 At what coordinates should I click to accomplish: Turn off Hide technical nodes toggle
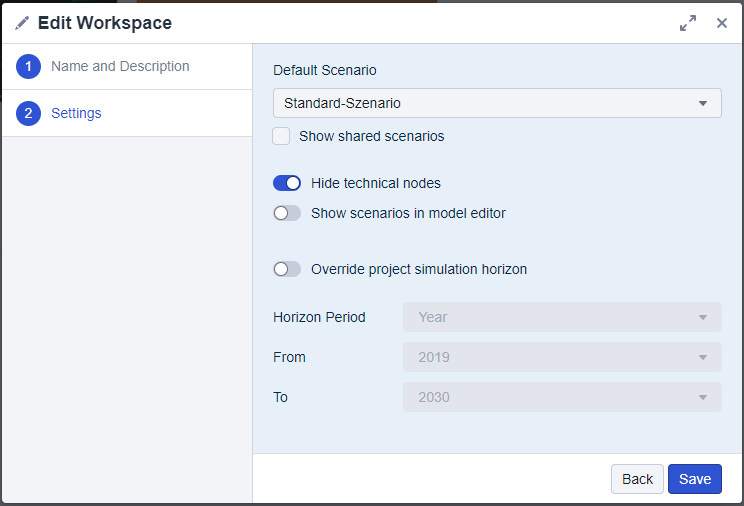(287, 183)
